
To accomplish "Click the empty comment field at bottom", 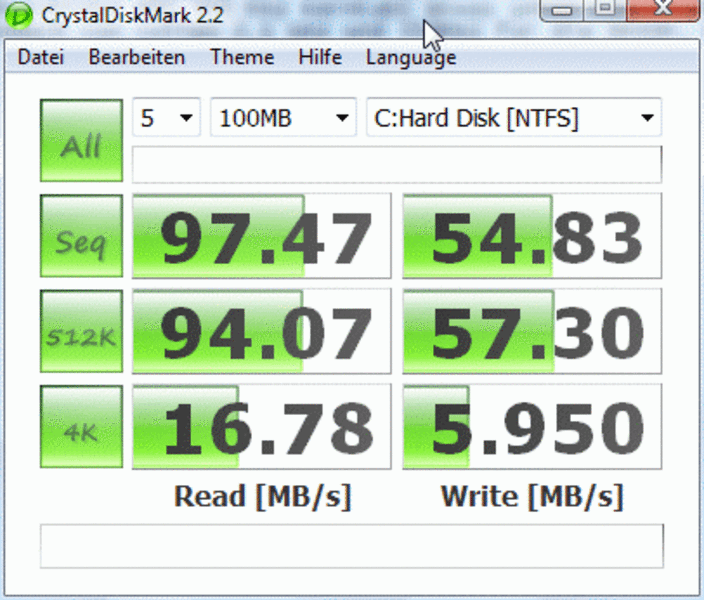I will [352, 546].
